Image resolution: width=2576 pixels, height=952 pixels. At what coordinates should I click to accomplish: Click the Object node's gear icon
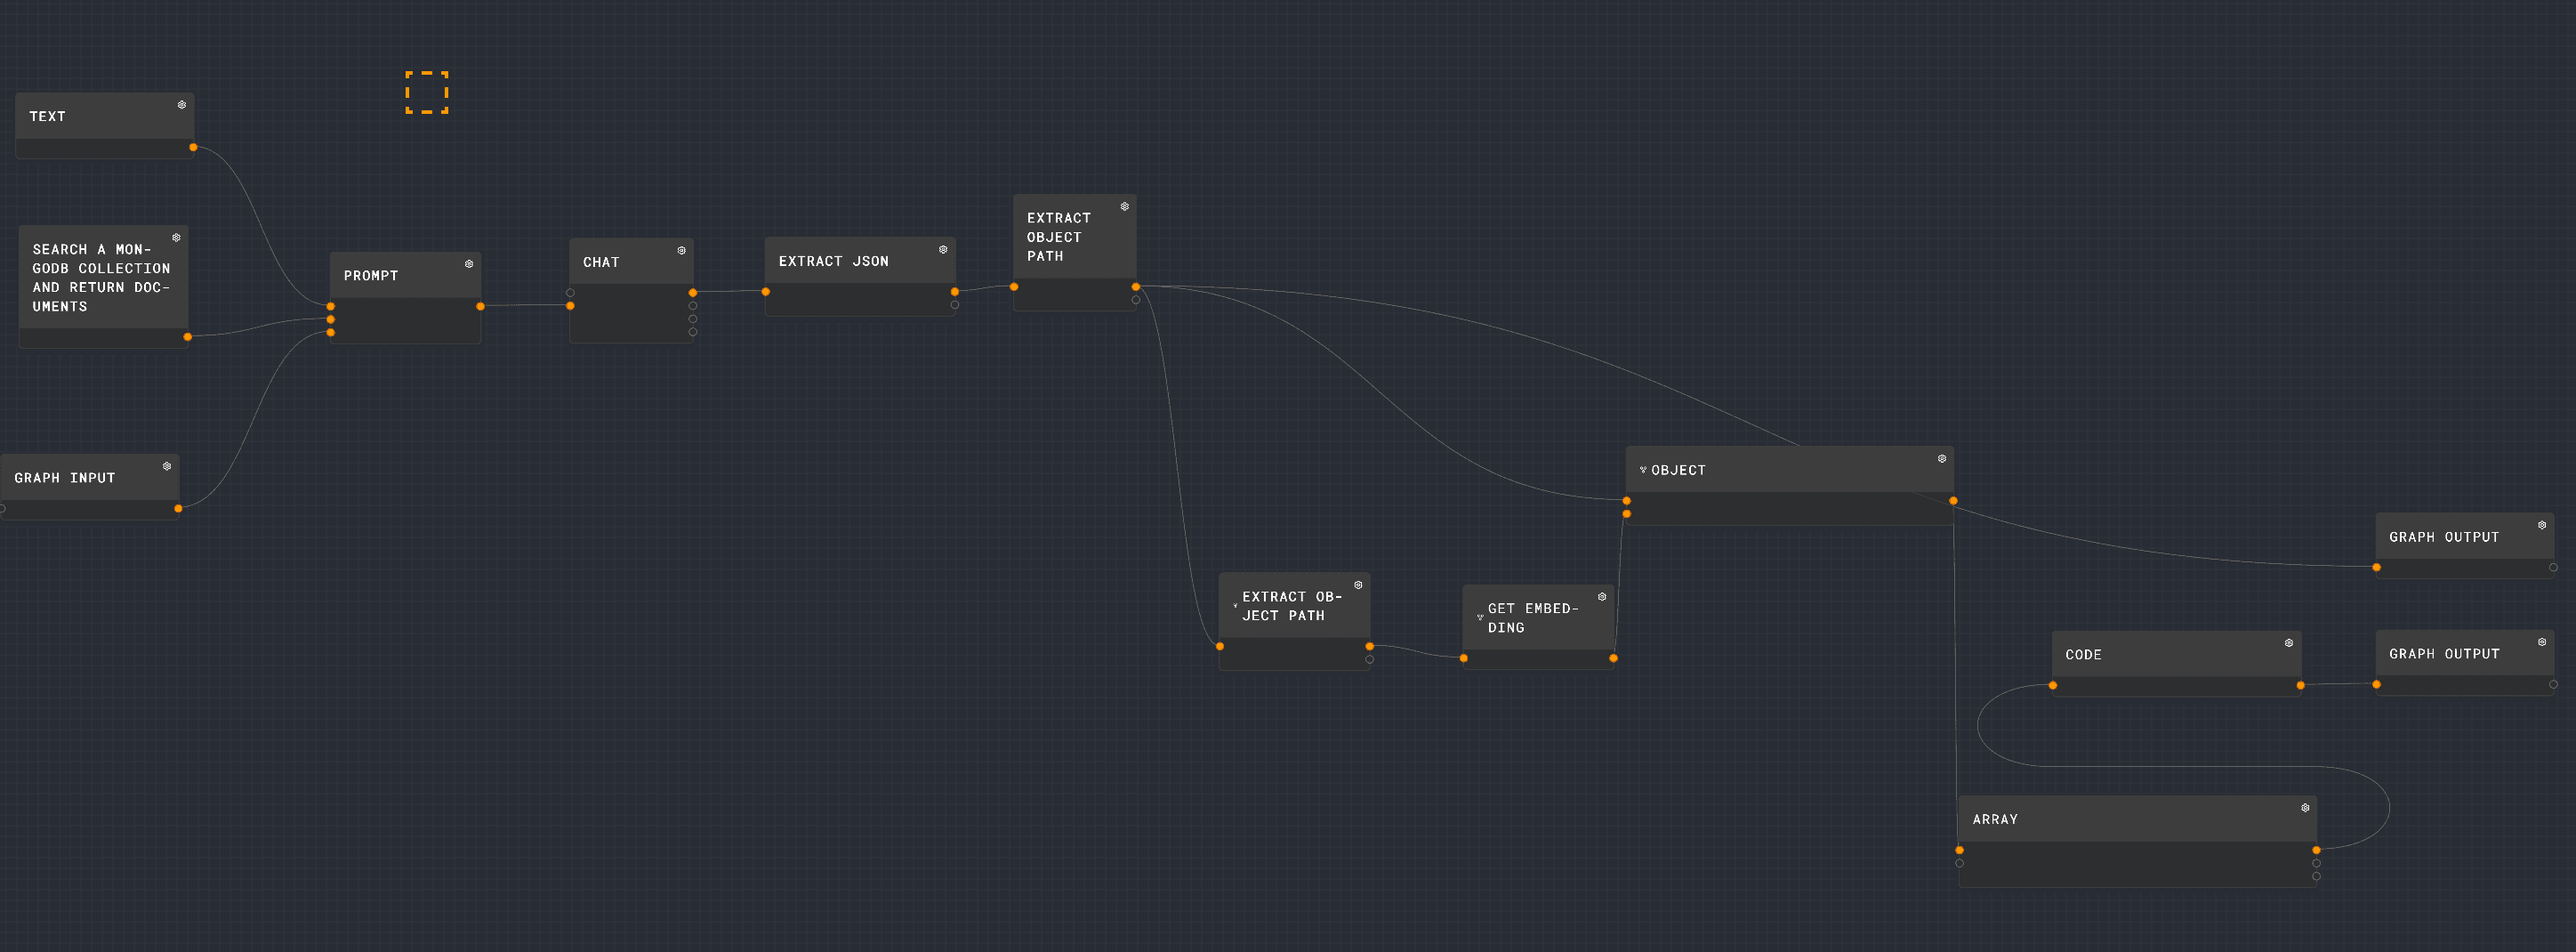coord(1941,459)
